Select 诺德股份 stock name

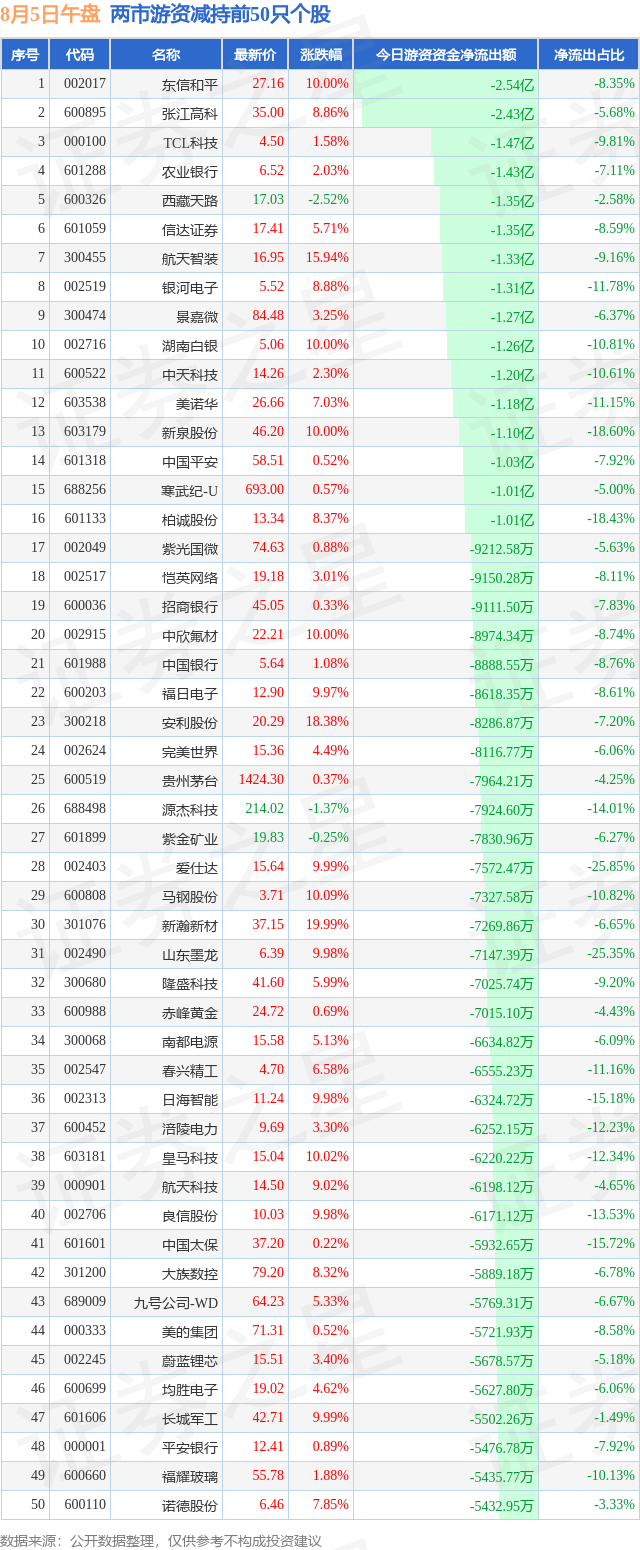click(190, 1505)
